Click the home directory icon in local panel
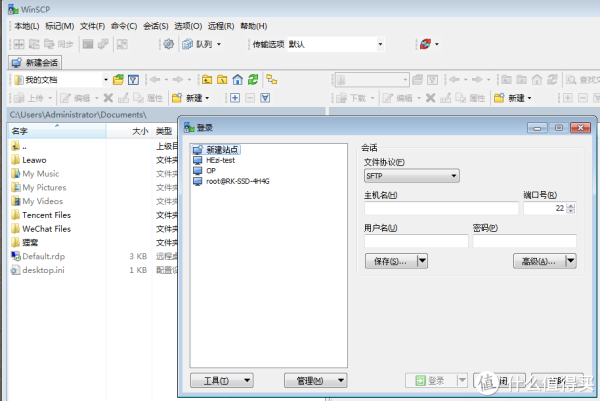Viewport: 600px width, 401px height. (x=237, y=79)
